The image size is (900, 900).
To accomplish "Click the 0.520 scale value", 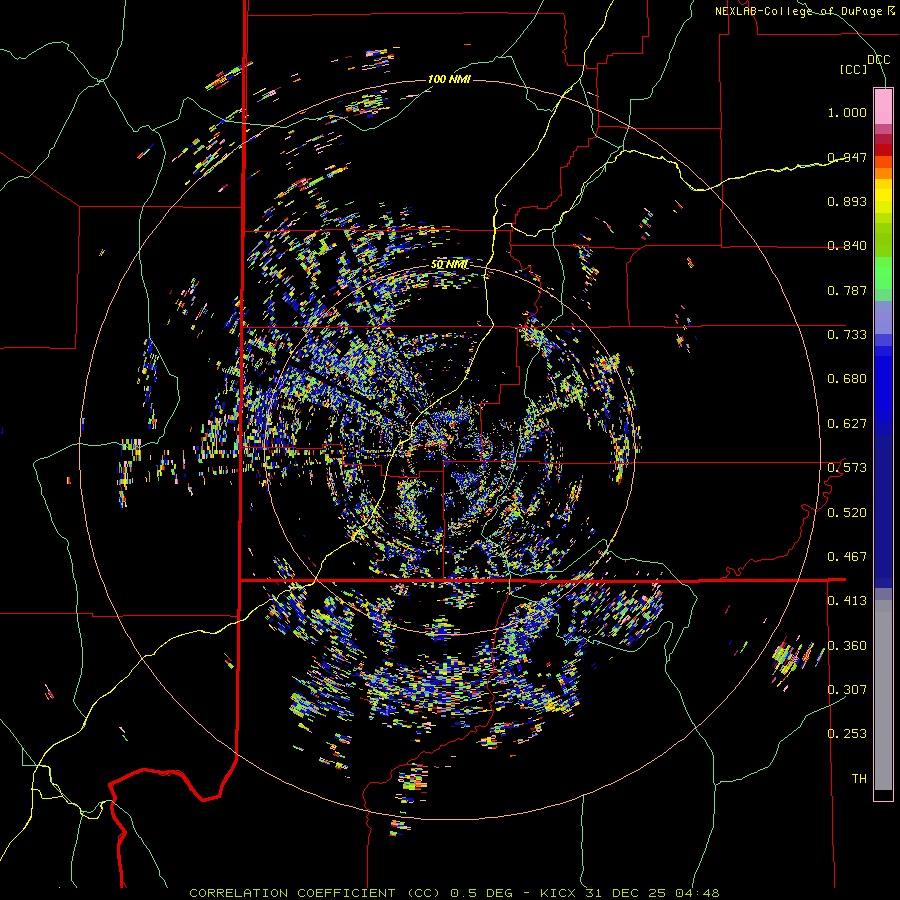I will pyautogui.click(x=847, y=513).
